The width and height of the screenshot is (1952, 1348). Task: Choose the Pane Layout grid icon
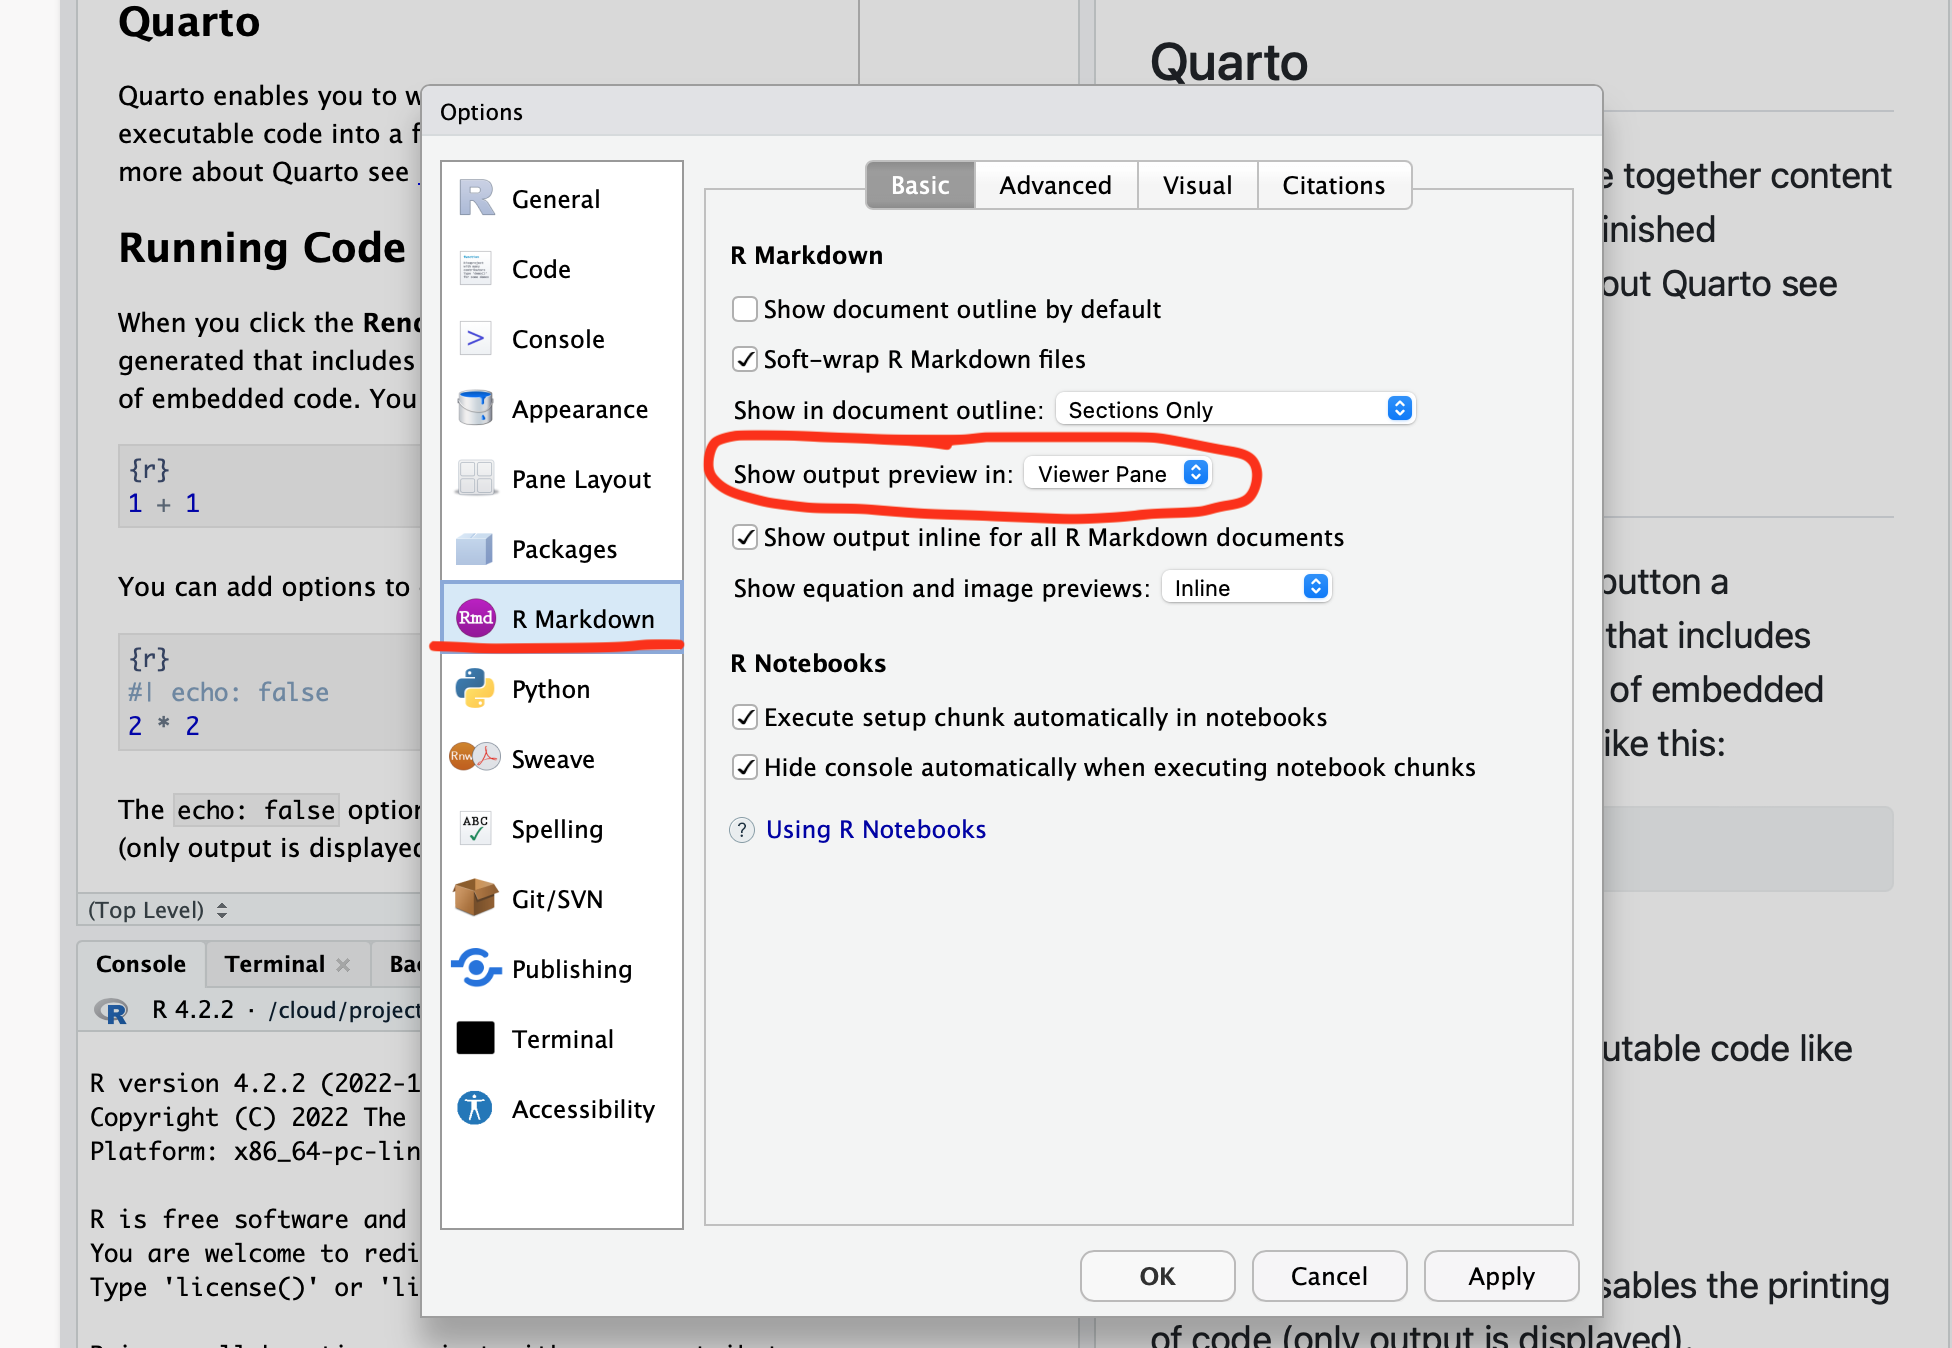point(476,478)
